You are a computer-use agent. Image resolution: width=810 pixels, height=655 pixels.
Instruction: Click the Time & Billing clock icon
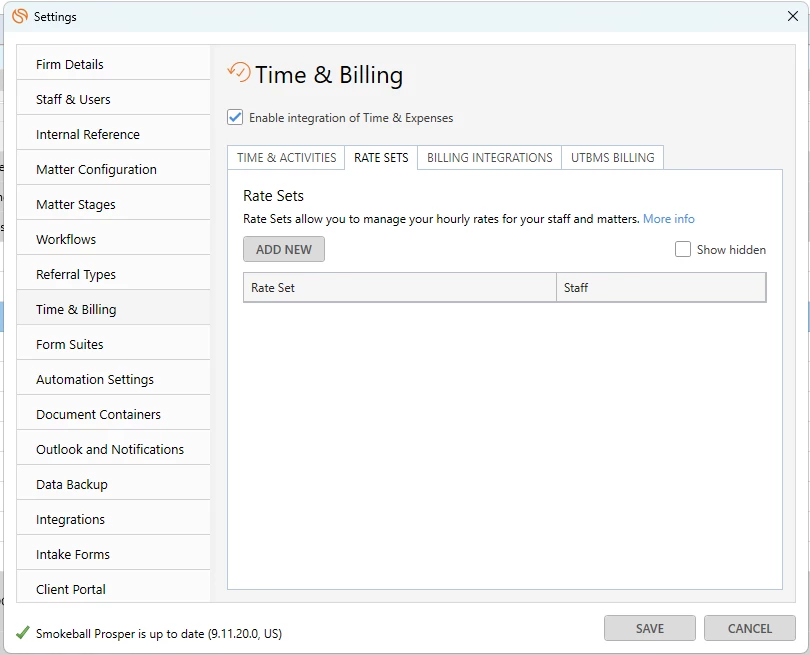pos(239,72)
